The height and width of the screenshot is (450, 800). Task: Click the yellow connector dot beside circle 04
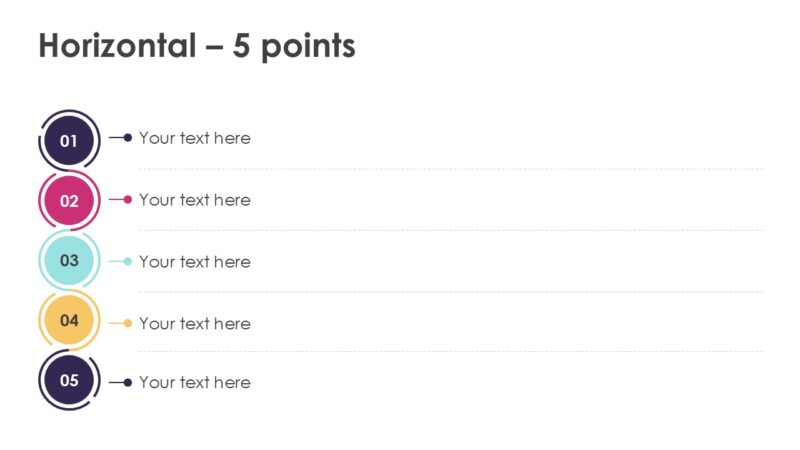[127, 323]
